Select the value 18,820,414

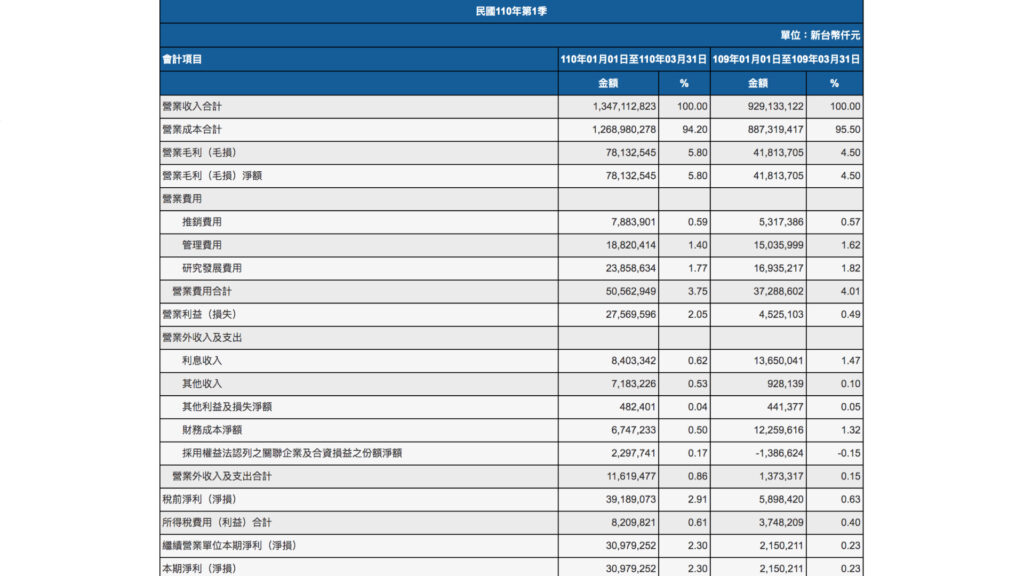(631, 245)
